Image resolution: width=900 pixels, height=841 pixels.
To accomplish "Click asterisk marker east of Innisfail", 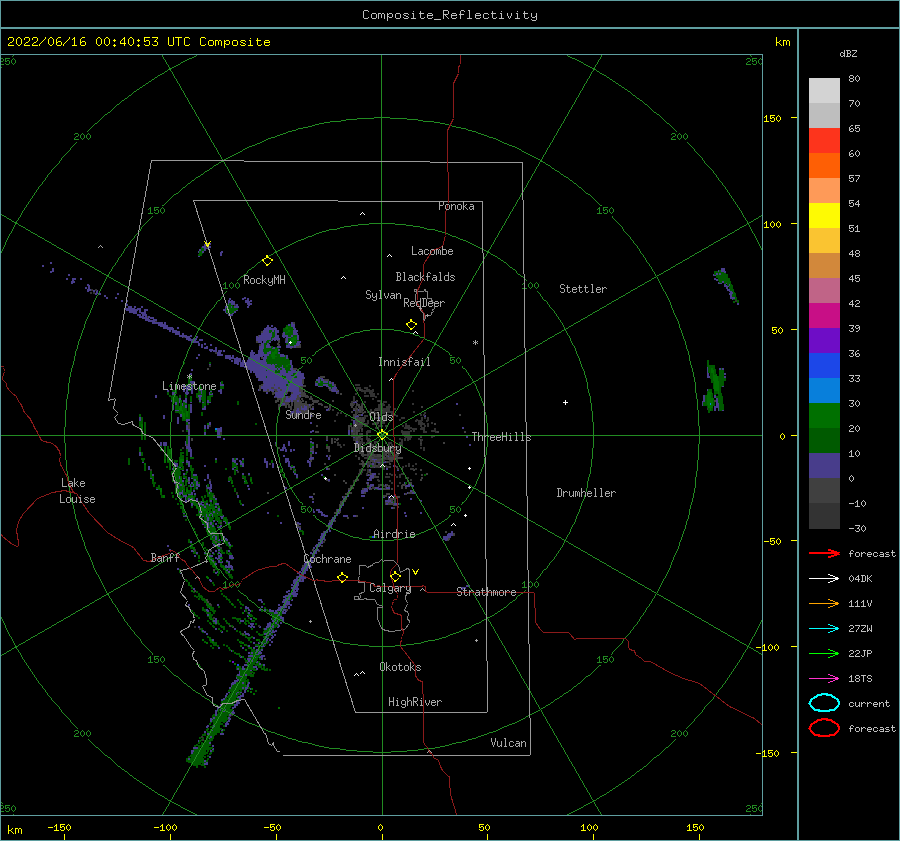I will [x=475, y=343].
